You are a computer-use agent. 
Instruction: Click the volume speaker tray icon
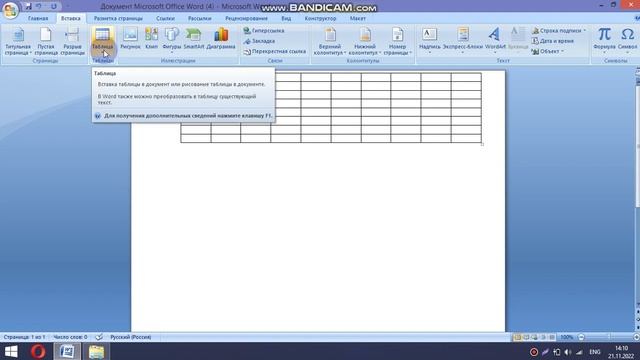click(x=568, y=352)
